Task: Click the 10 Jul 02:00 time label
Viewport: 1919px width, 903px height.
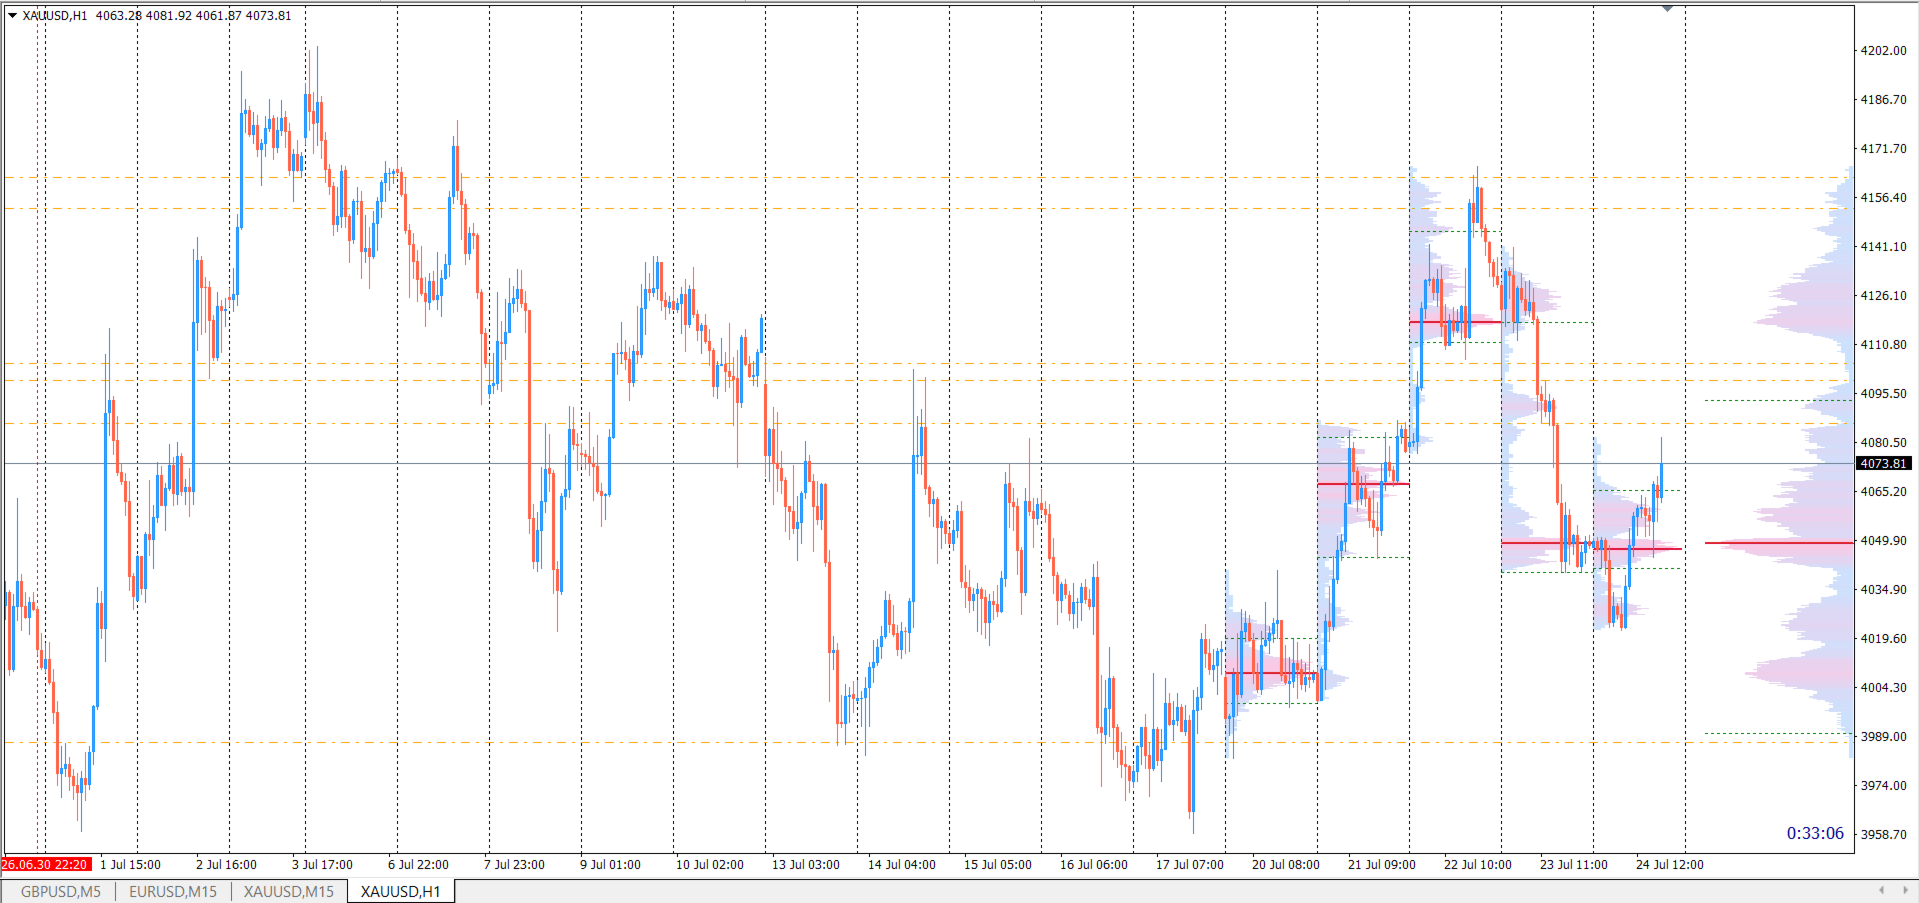Action: point(710,865)
